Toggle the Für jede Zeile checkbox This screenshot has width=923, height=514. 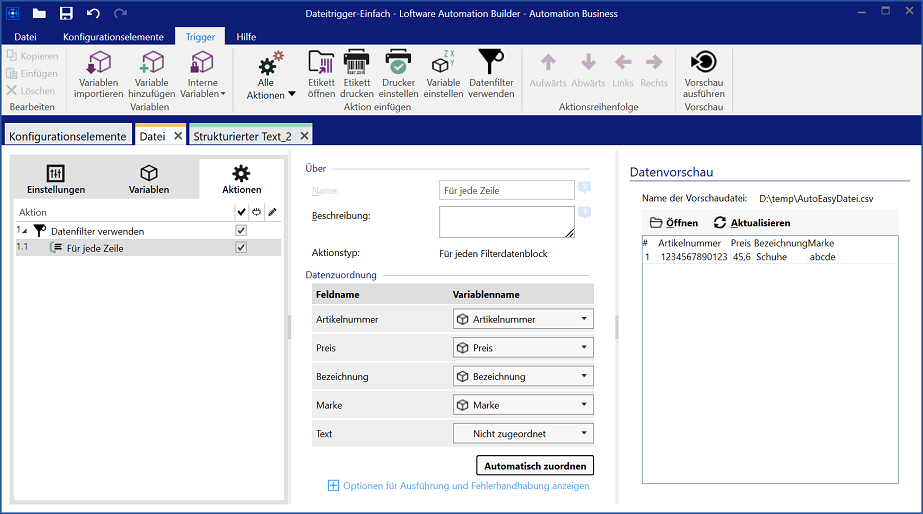(240, 248)
